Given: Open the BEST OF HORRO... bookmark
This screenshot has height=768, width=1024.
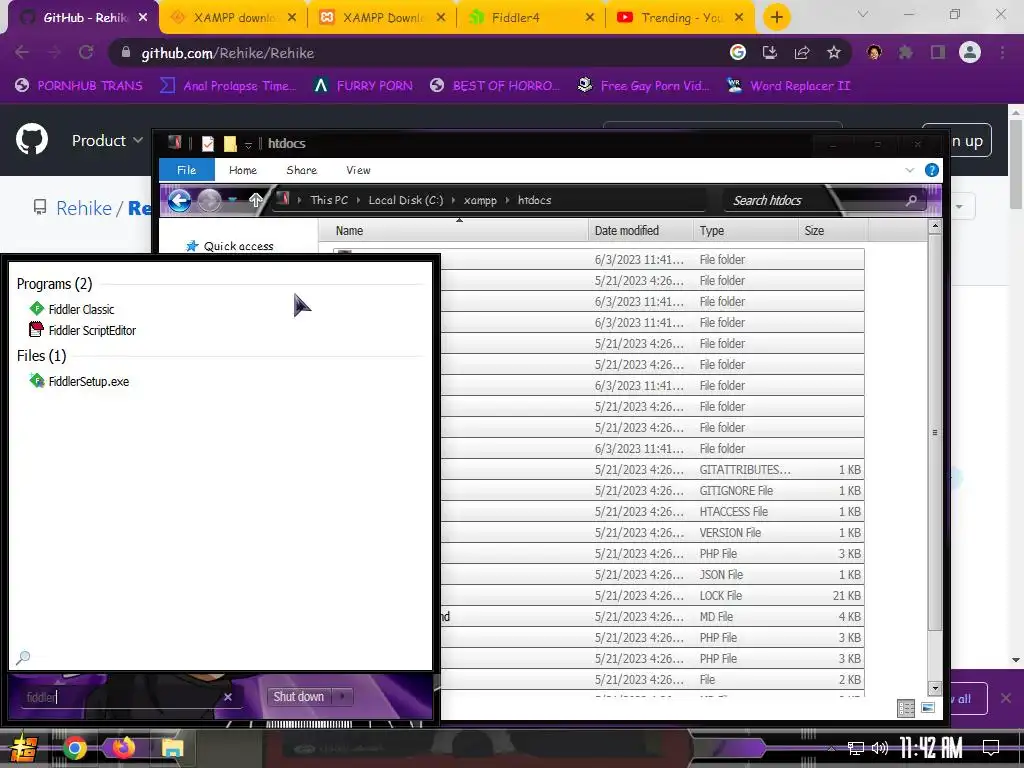Looking at the screenshot, I should tap(495, 86).
